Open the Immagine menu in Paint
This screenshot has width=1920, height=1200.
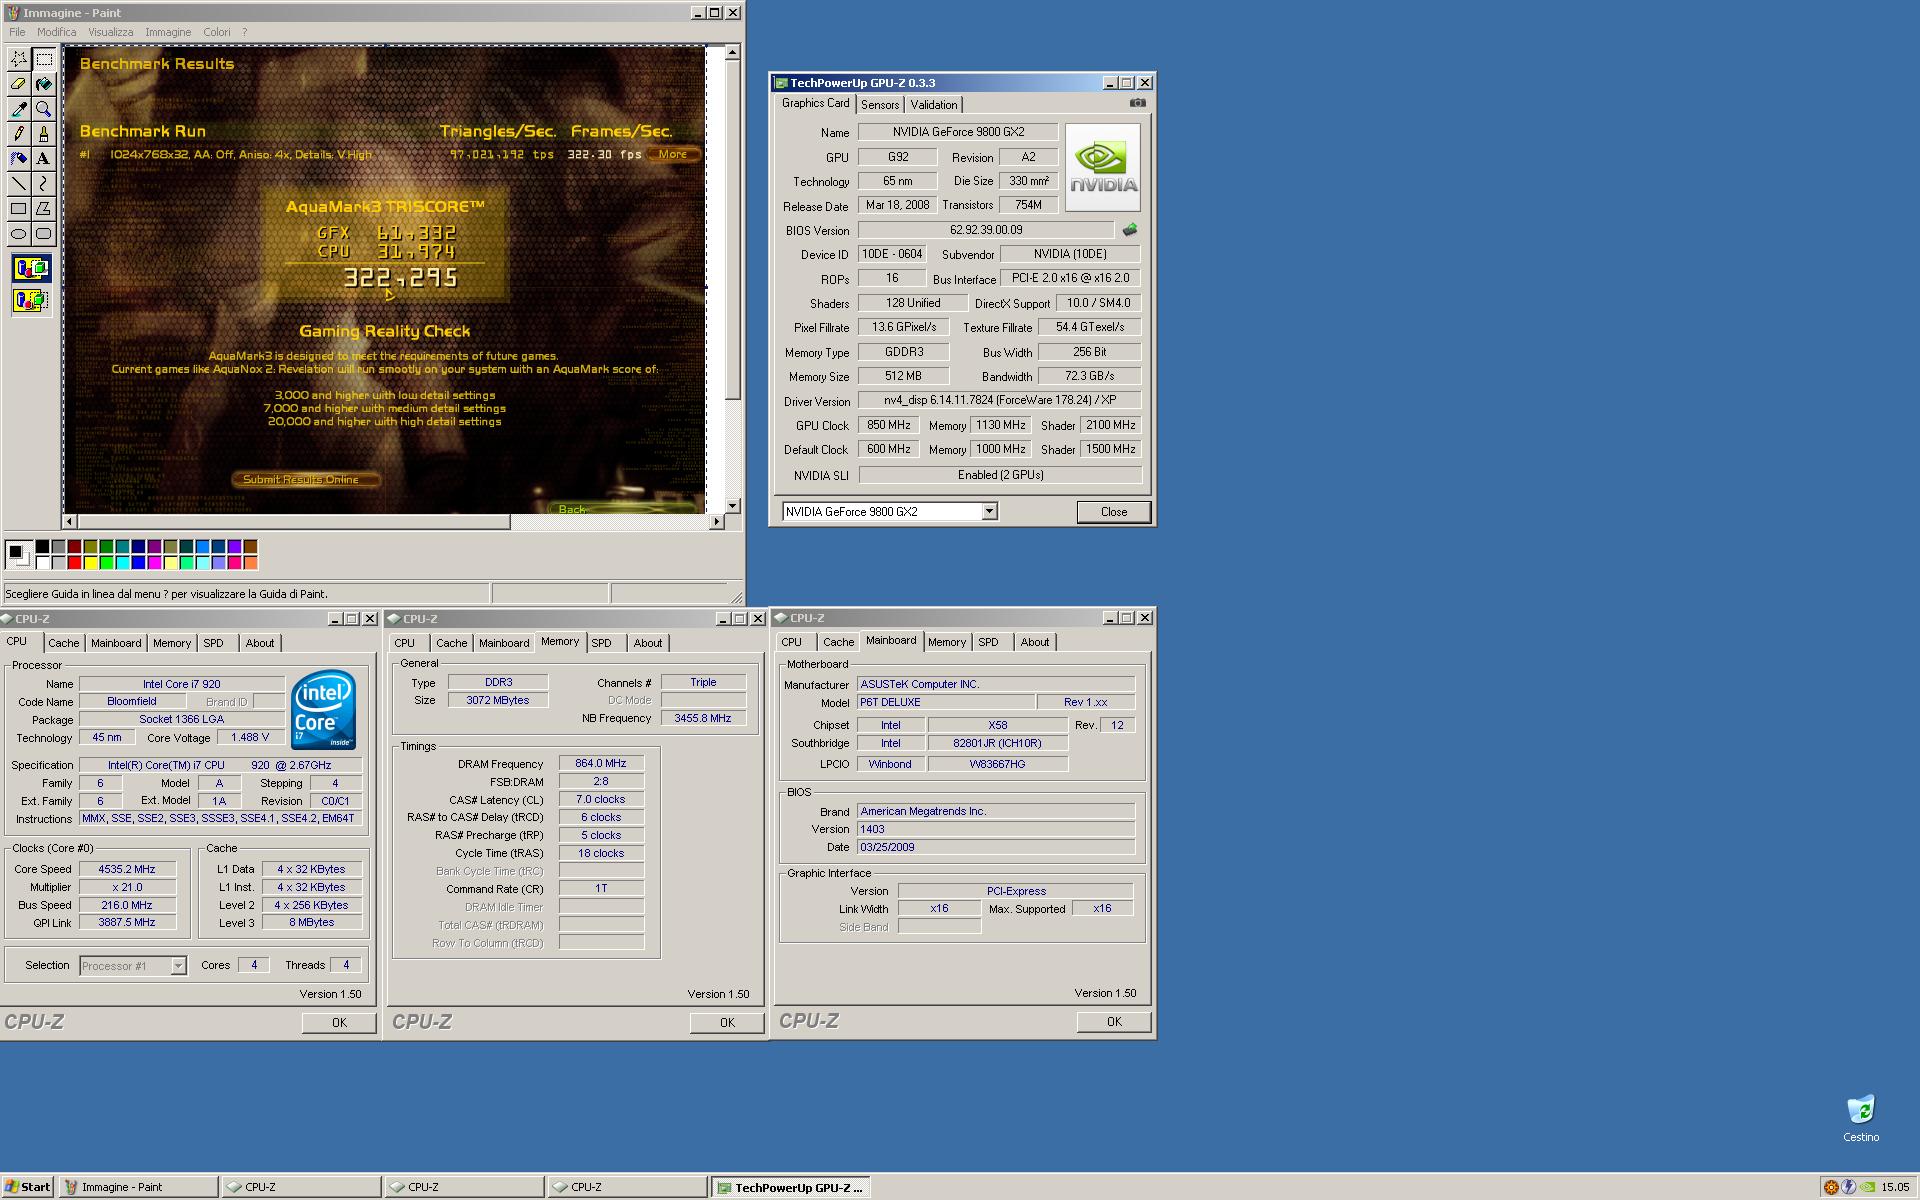(168, 32)
